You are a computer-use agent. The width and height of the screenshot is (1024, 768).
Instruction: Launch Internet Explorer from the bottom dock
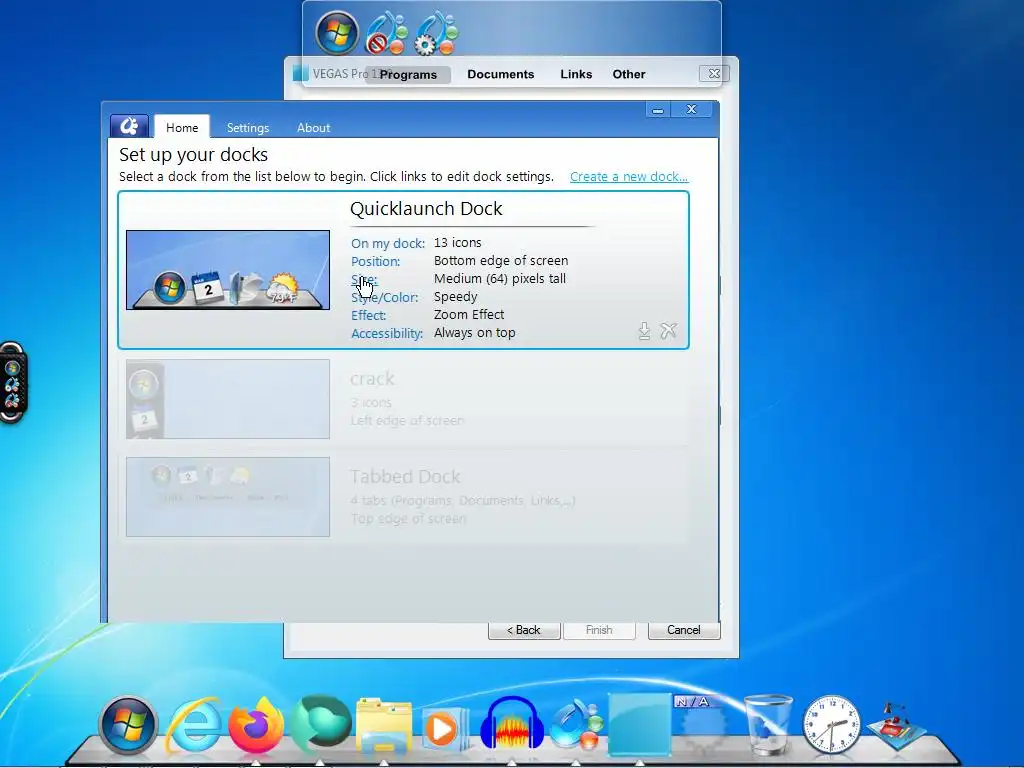(x=194, y=725)
